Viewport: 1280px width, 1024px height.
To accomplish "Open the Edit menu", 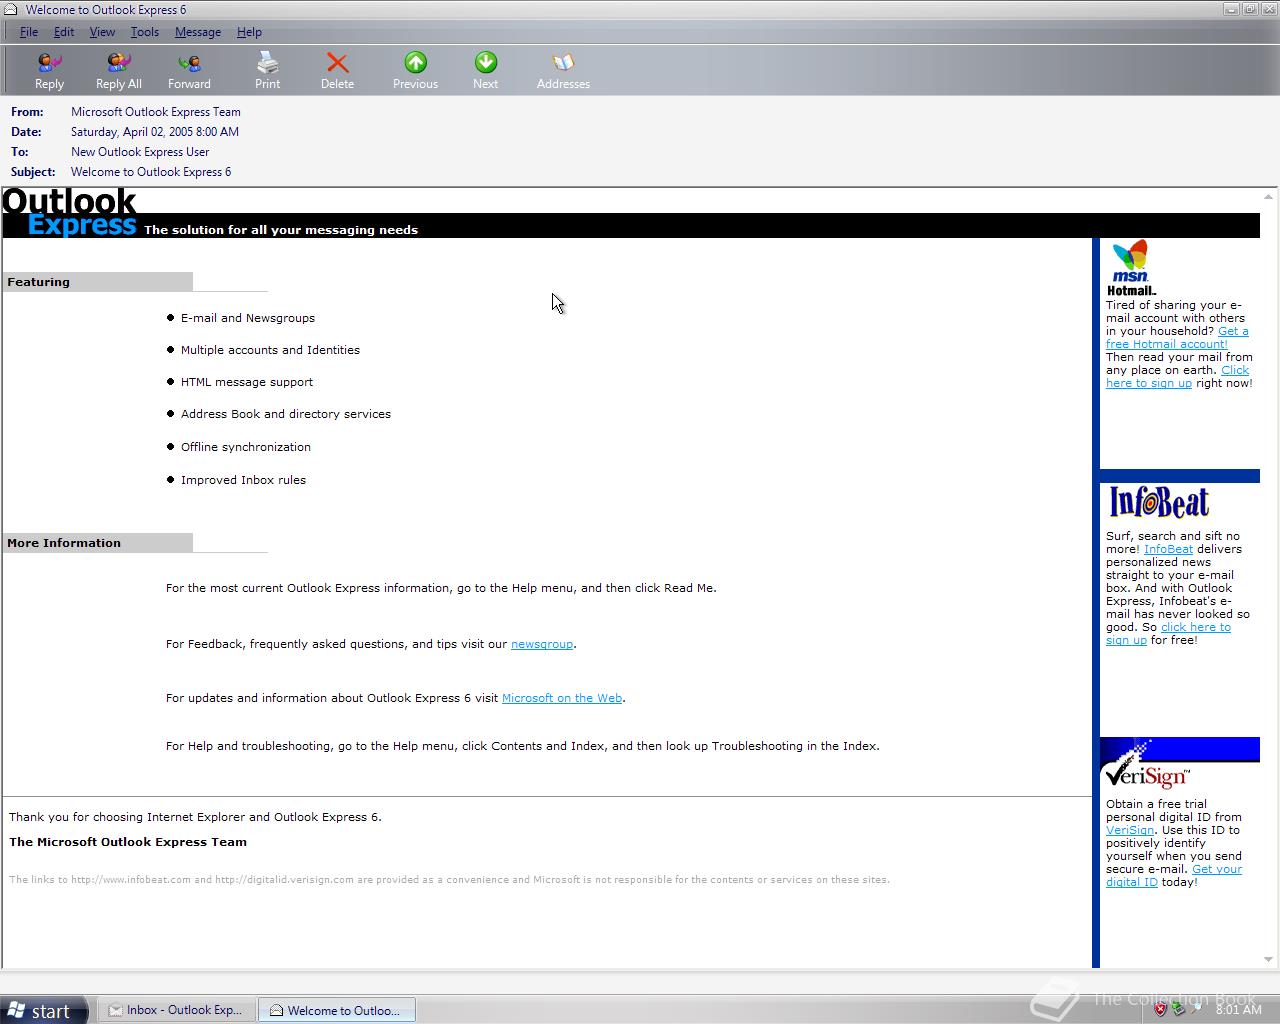I will click(64, 32).
